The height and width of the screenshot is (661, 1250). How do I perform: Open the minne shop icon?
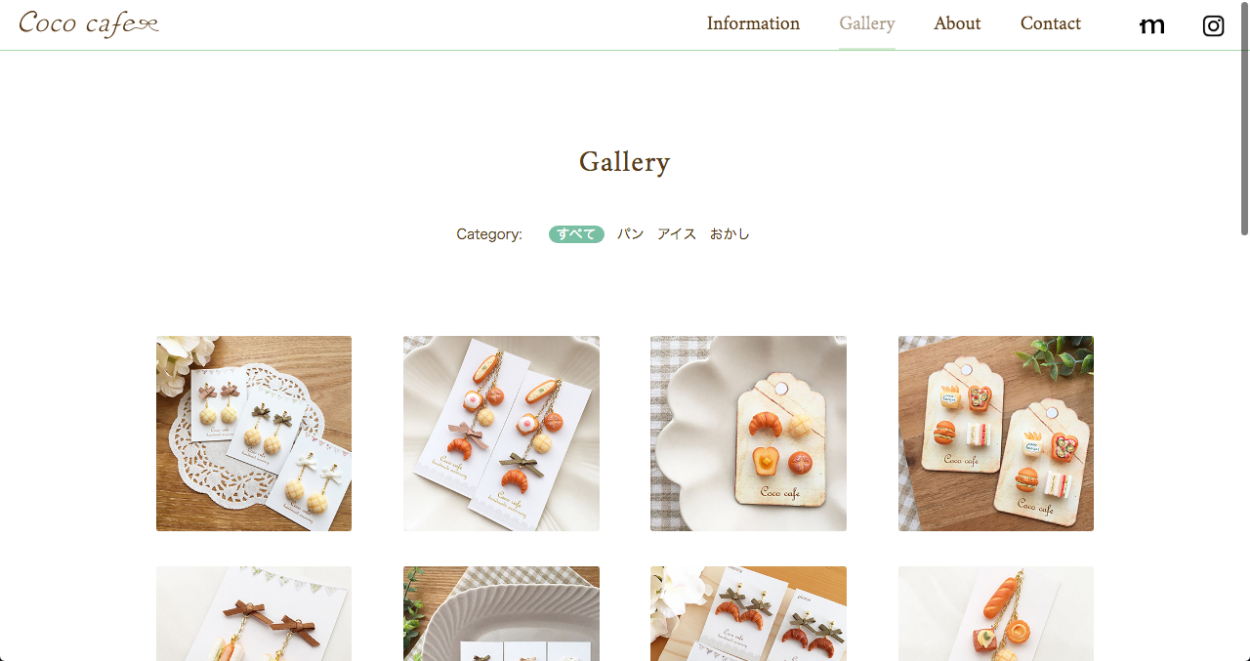(1152, 26)
